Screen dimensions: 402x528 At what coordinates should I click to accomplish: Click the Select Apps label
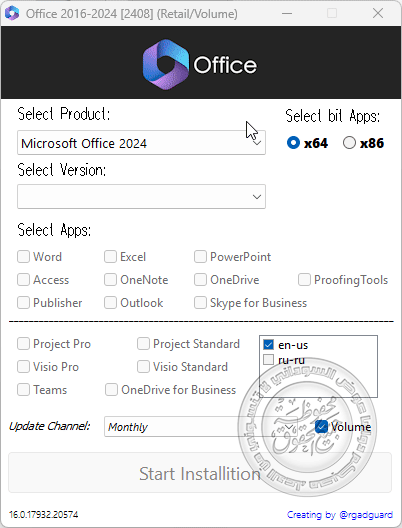(x=54, y=230)
